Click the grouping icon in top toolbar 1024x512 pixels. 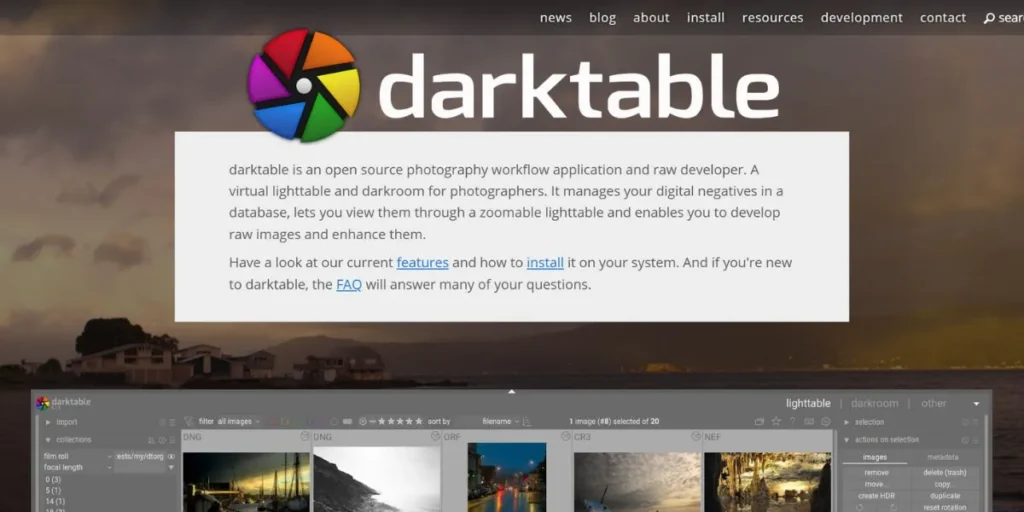click(x=759, y=422)
